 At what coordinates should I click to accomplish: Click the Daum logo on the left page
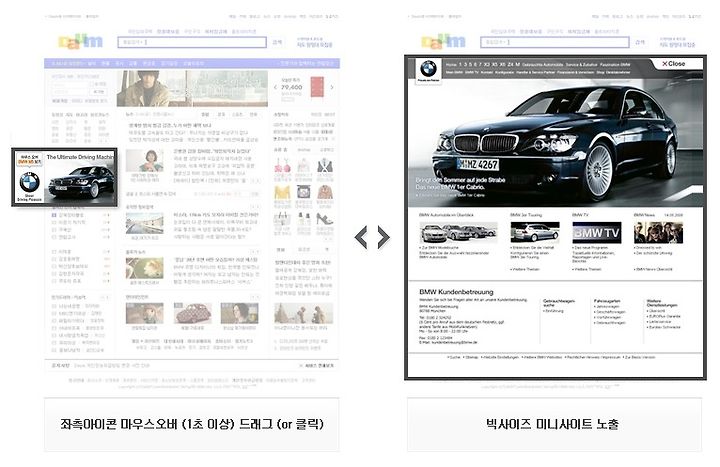80,41
